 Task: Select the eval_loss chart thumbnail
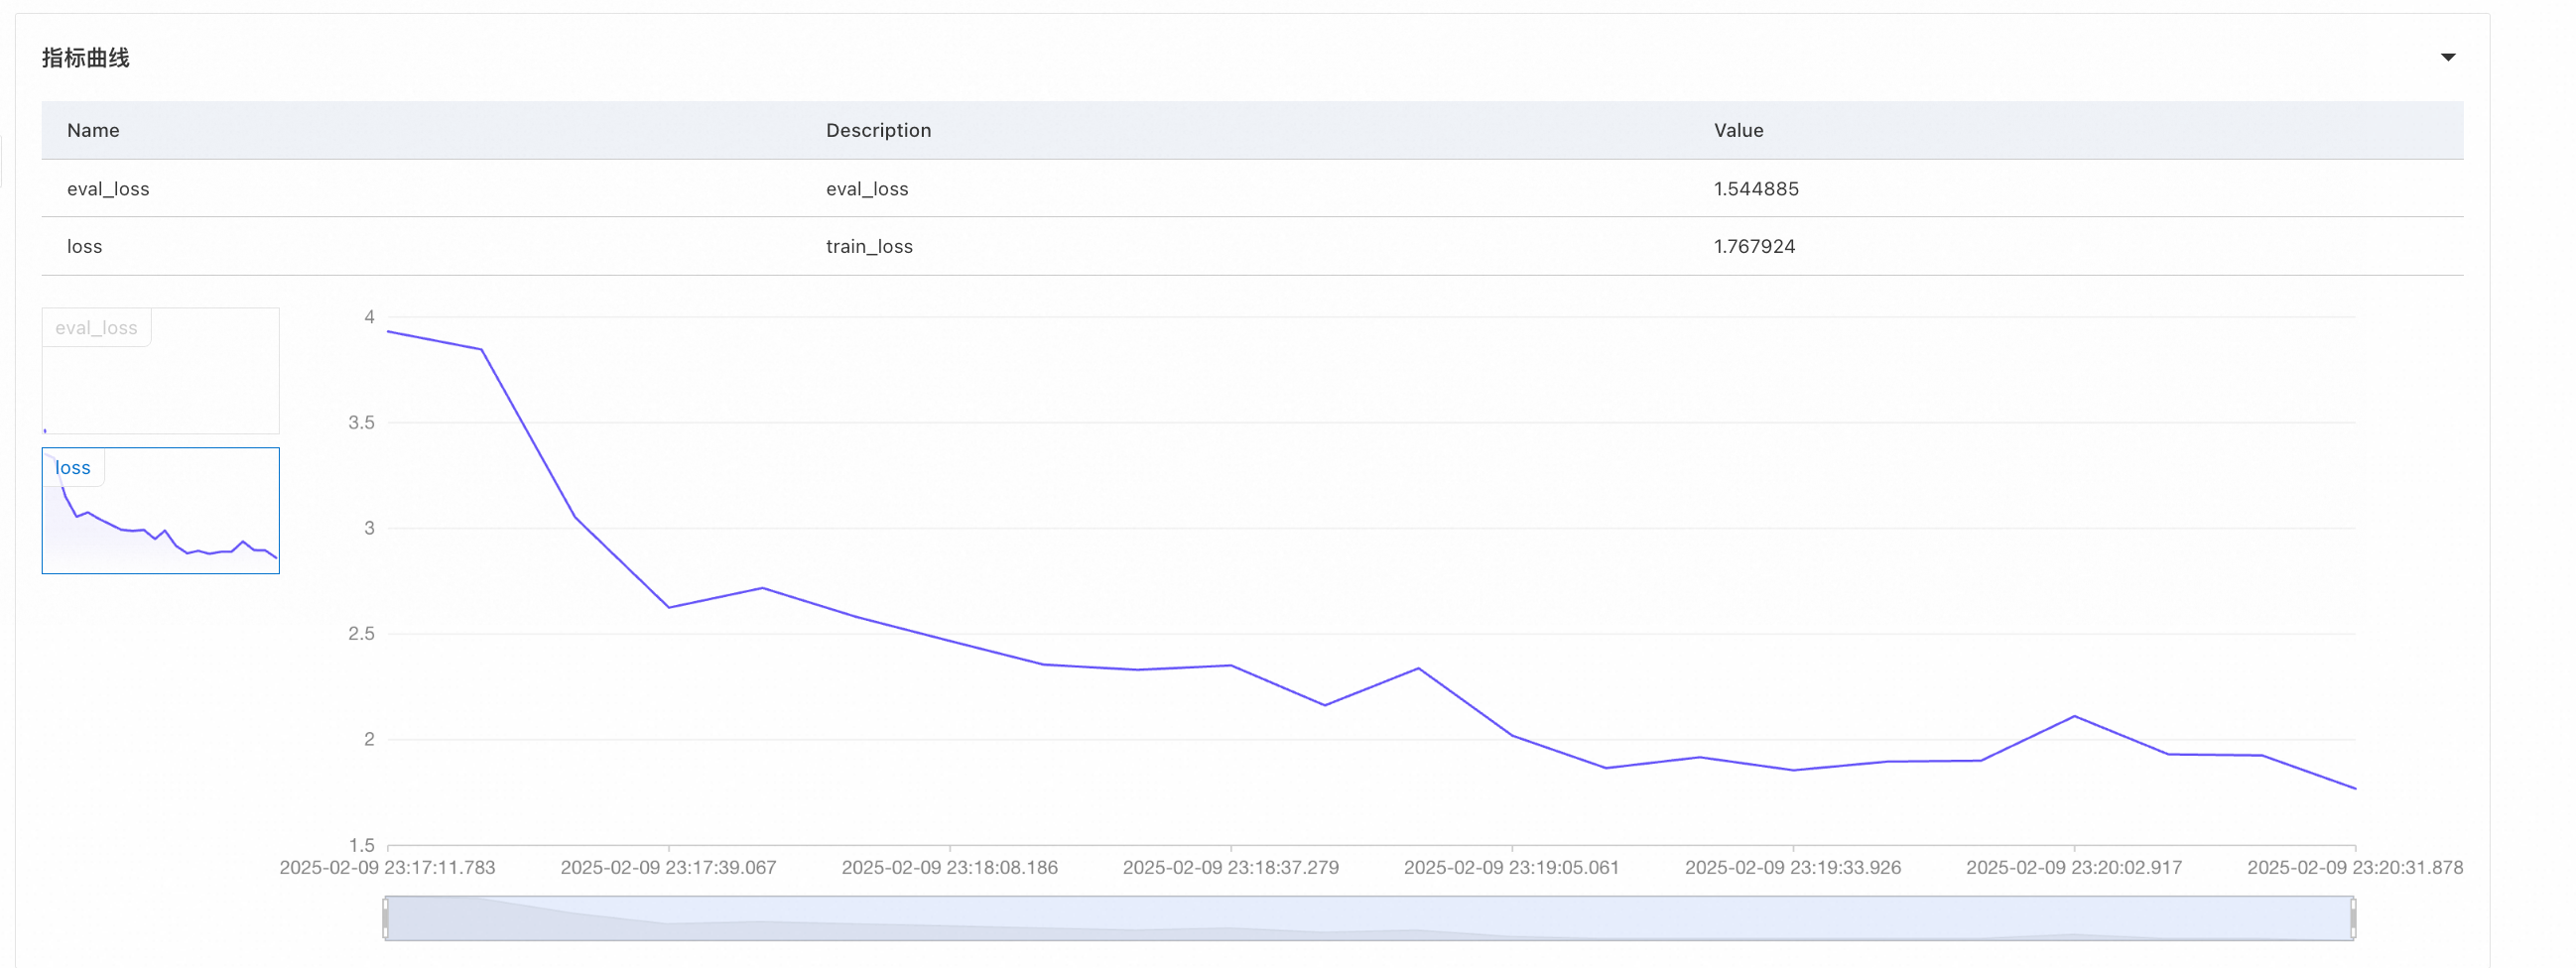(160, 371)
